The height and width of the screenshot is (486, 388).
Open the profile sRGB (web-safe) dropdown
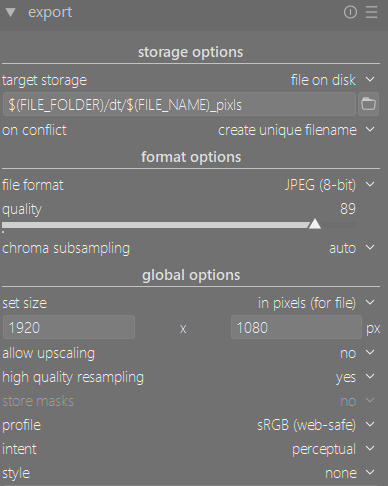point(190,425)
